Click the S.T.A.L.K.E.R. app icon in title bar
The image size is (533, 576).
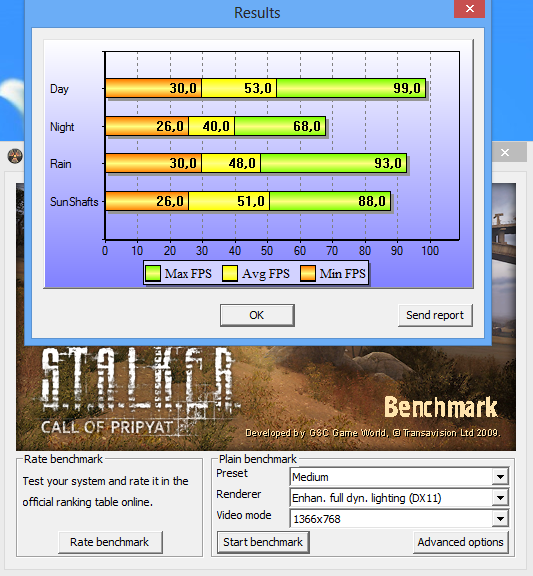15,156
